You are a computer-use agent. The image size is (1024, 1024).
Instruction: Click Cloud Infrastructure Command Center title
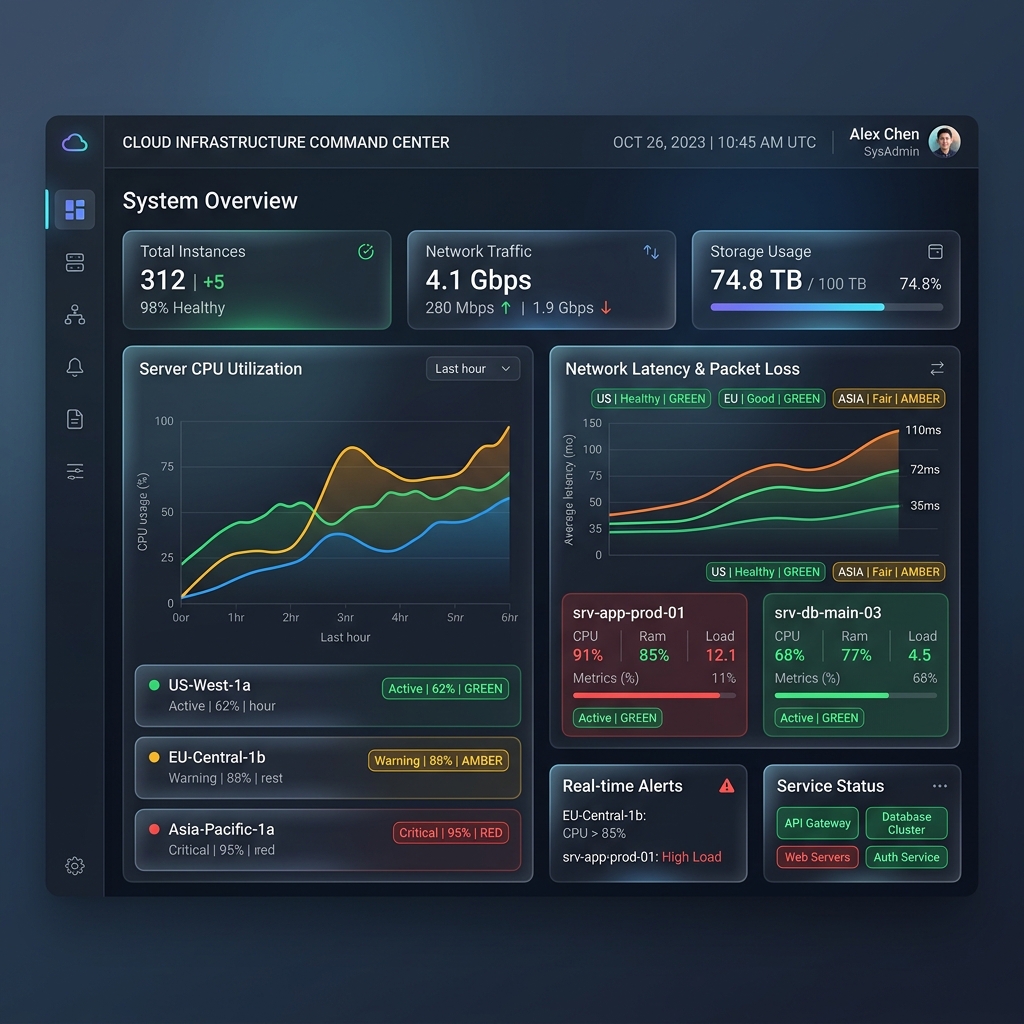tap(286, 142)
